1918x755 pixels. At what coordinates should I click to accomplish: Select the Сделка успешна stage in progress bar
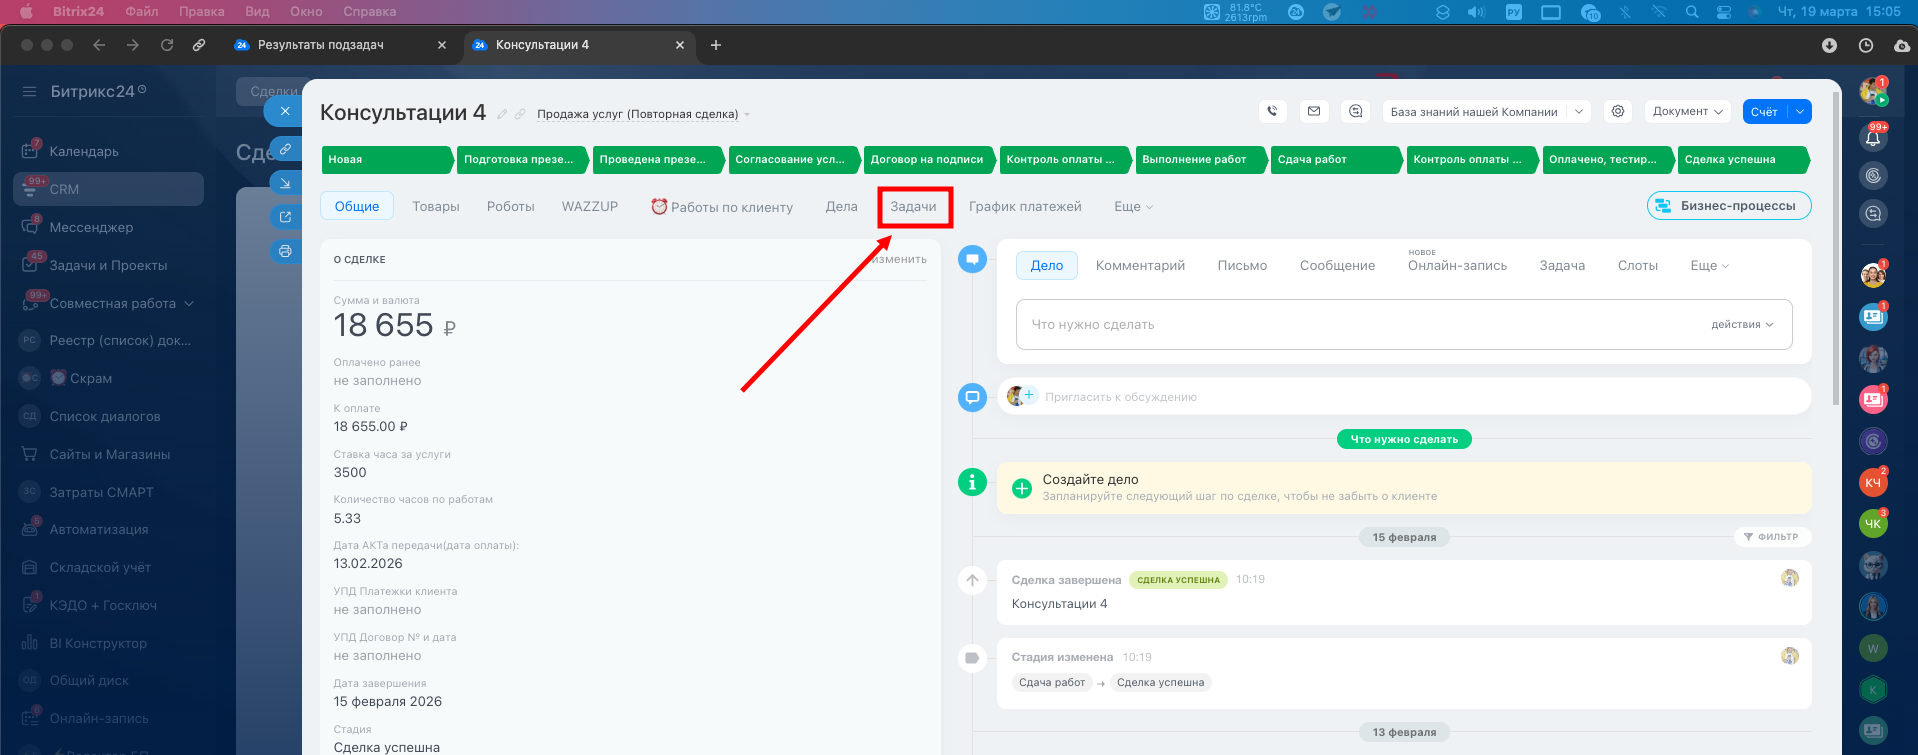pyautogui.click(x=1744, y=160)
